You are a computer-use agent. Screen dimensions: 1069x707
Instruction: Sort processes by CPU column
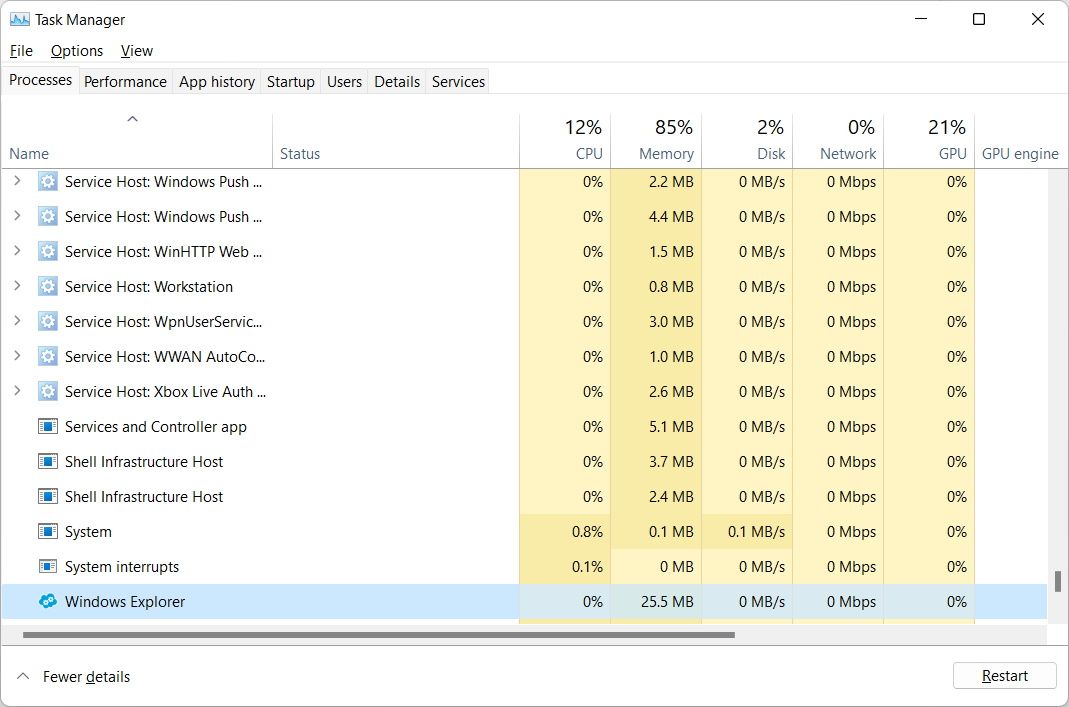point(565,140)
